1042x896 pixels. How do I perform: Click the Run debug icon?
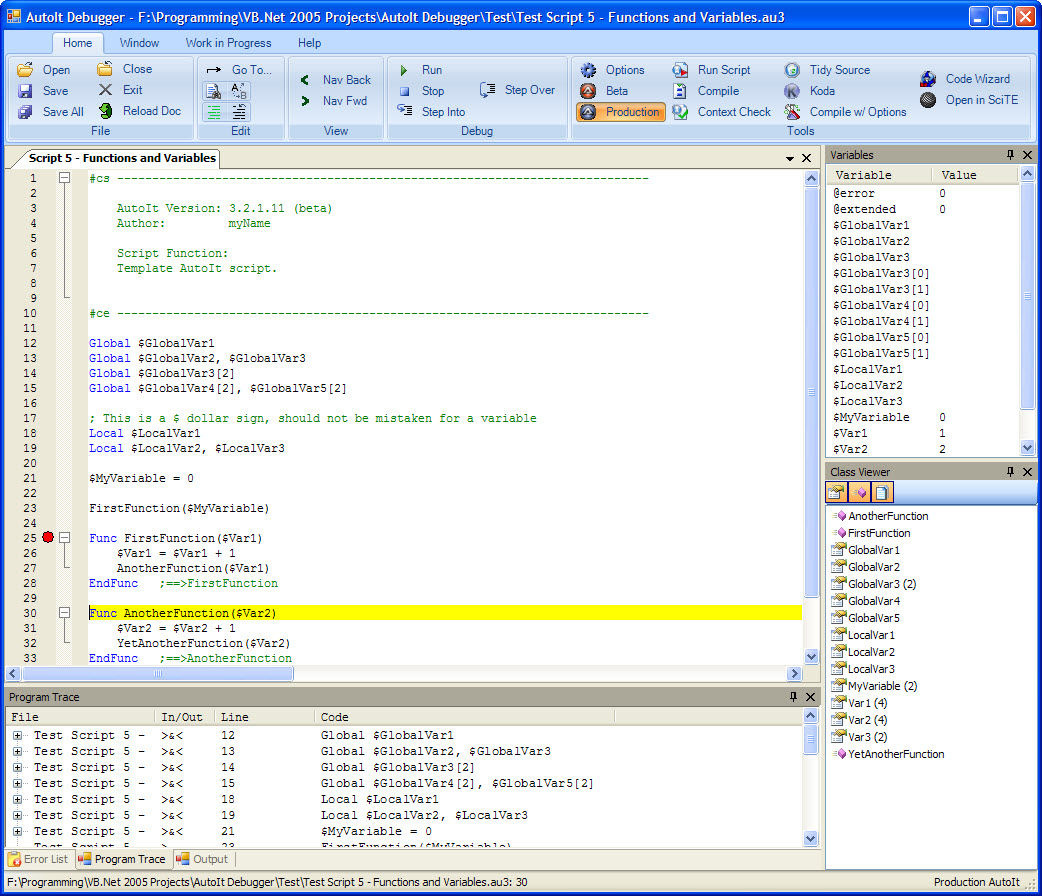[x=404, y=70]
